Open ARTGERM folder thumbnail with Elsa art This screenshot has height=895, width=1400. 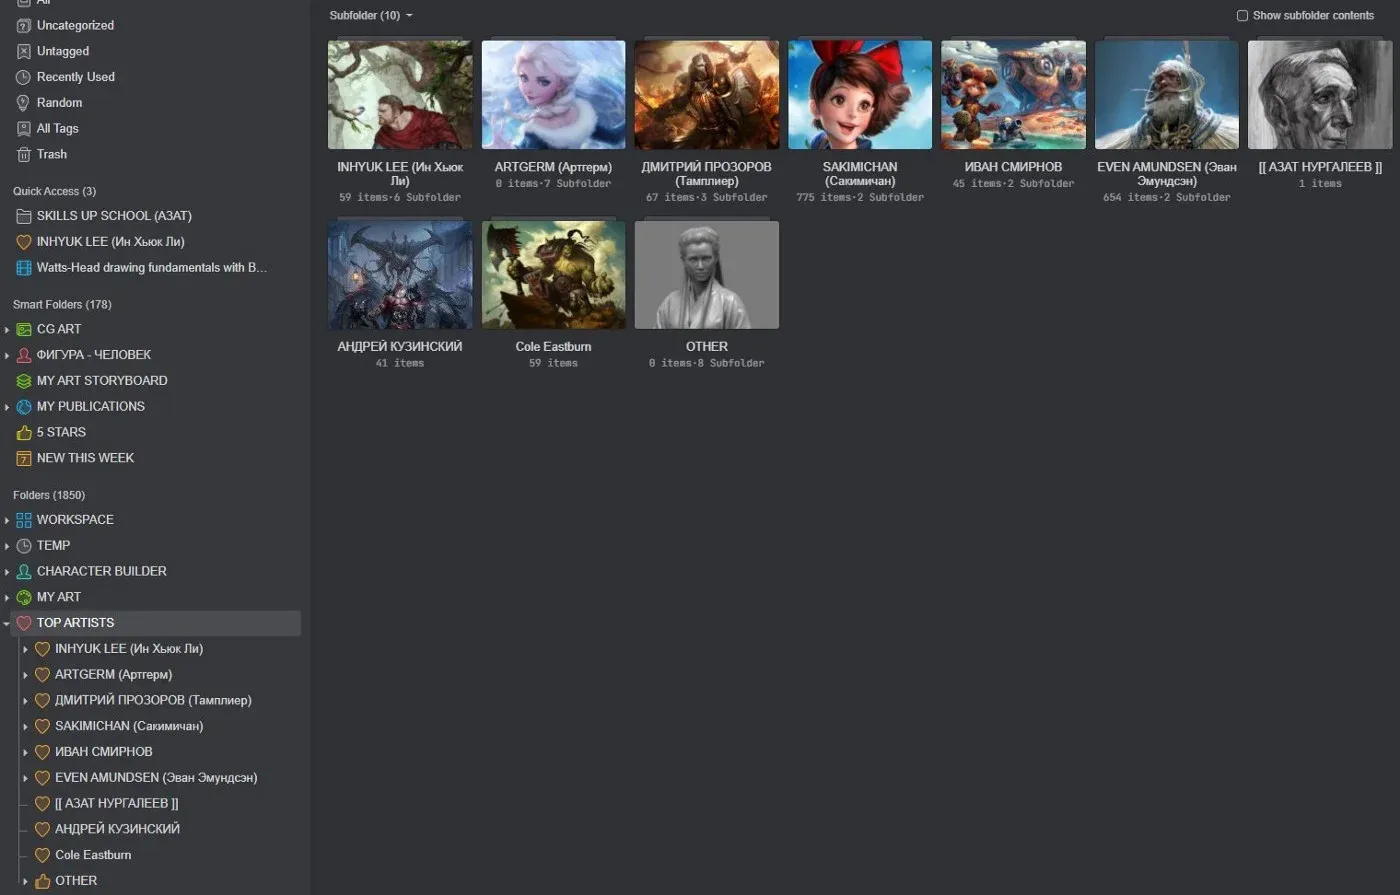553,95
